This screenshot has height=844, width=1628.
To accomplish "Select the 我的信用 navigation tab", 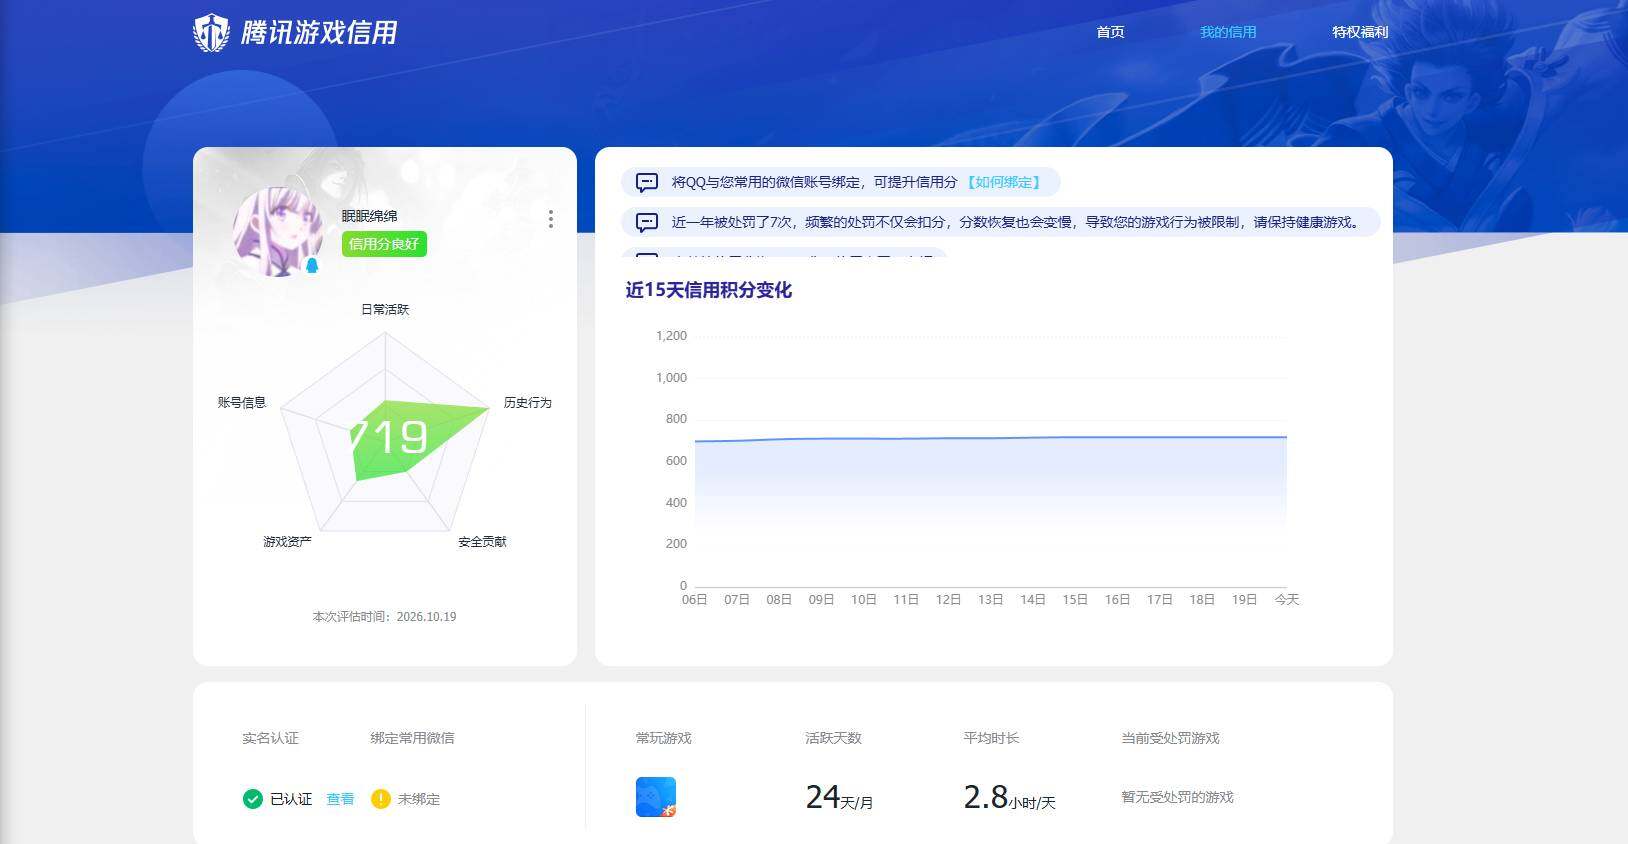I will [1228, 32].
